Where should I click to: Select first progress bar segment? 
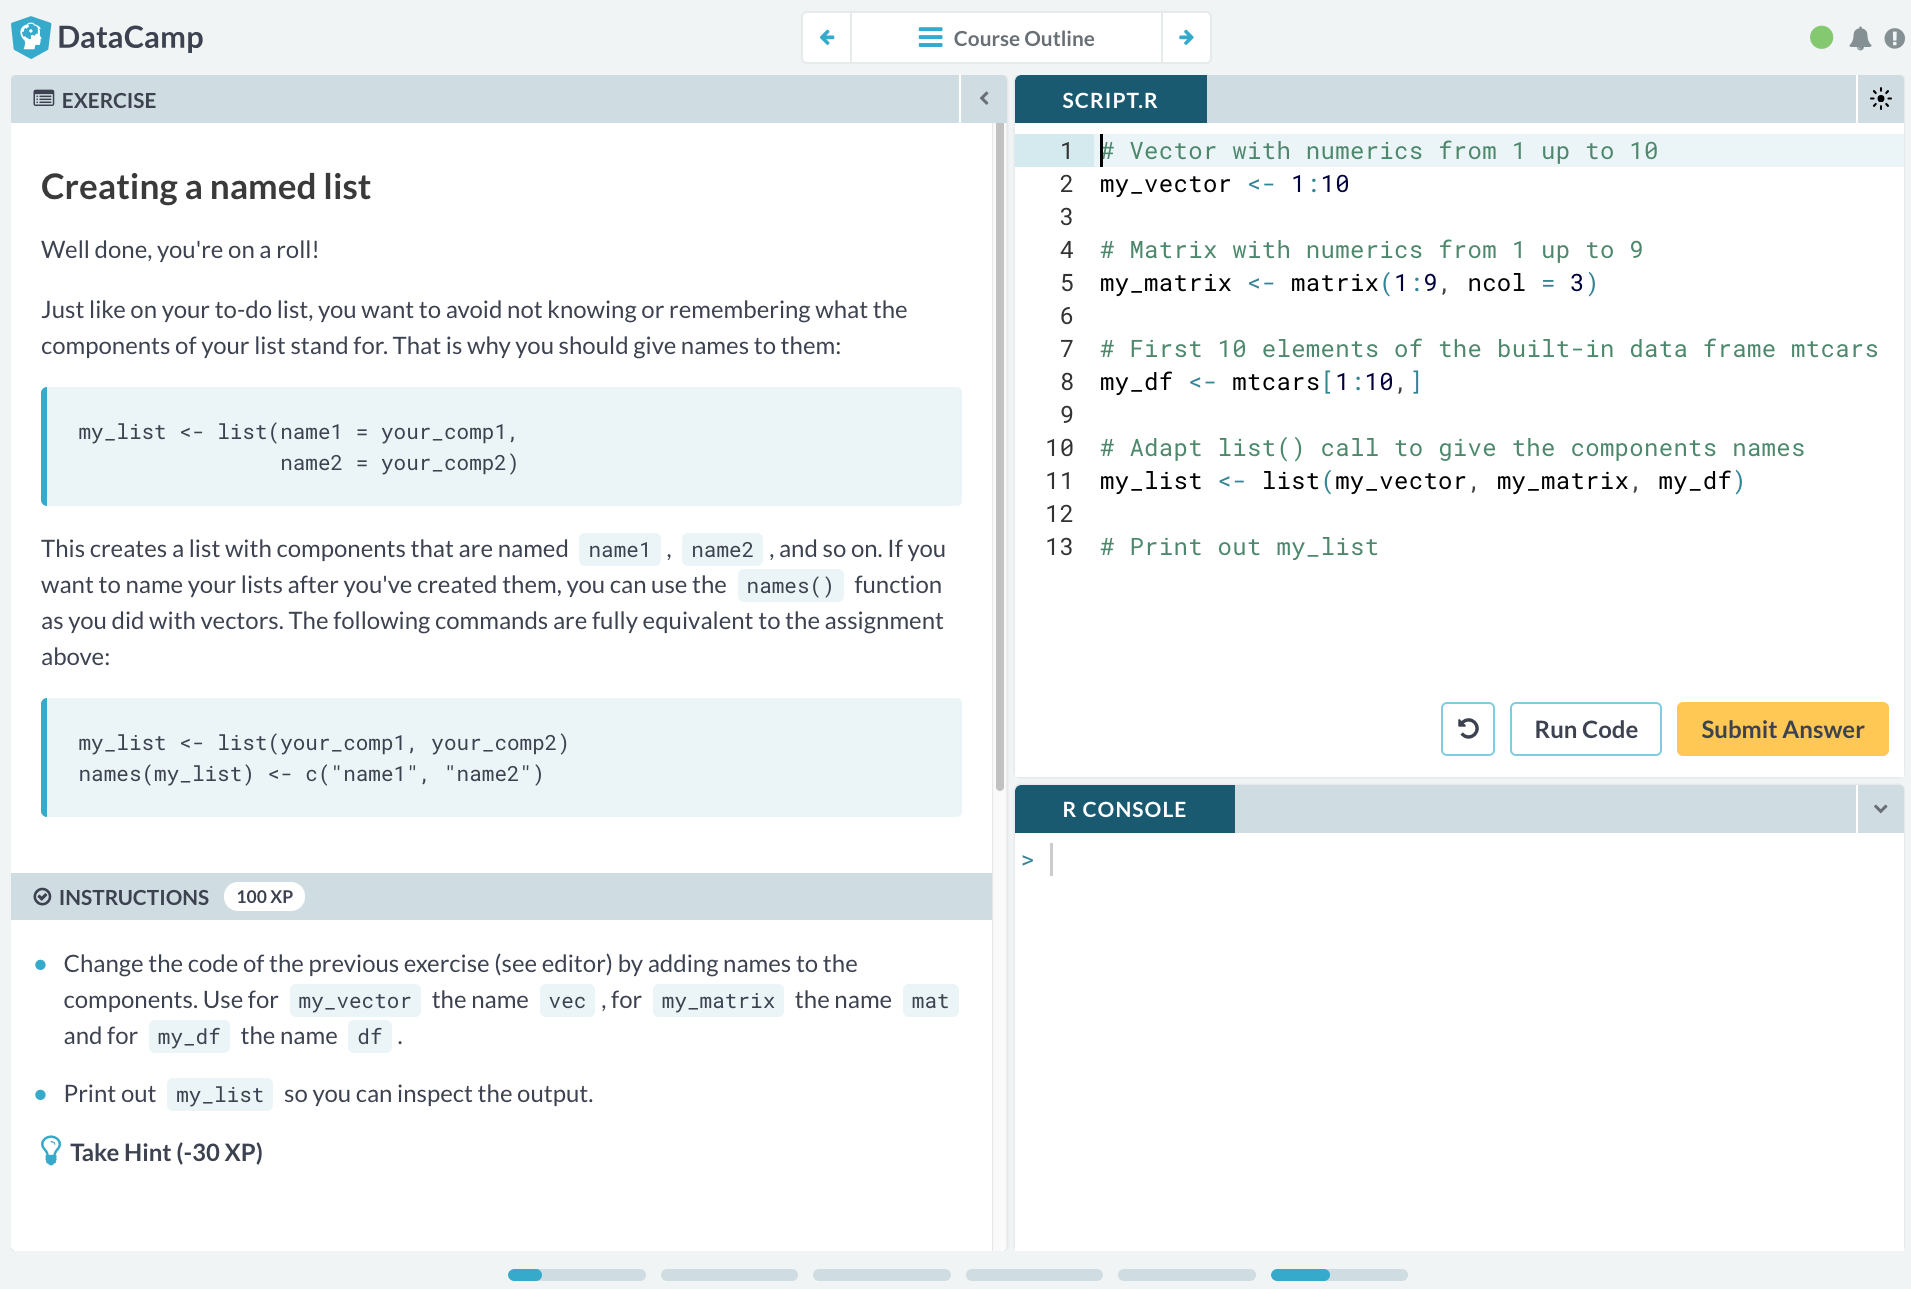coord(576,1275)
